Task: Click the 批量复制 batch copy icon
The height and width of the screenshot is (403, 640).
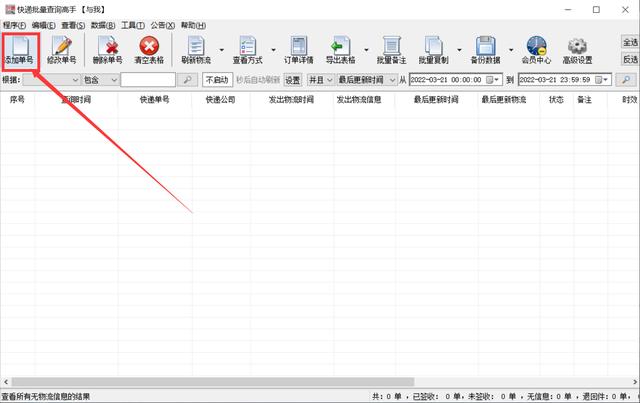Action: coord(434,50)
